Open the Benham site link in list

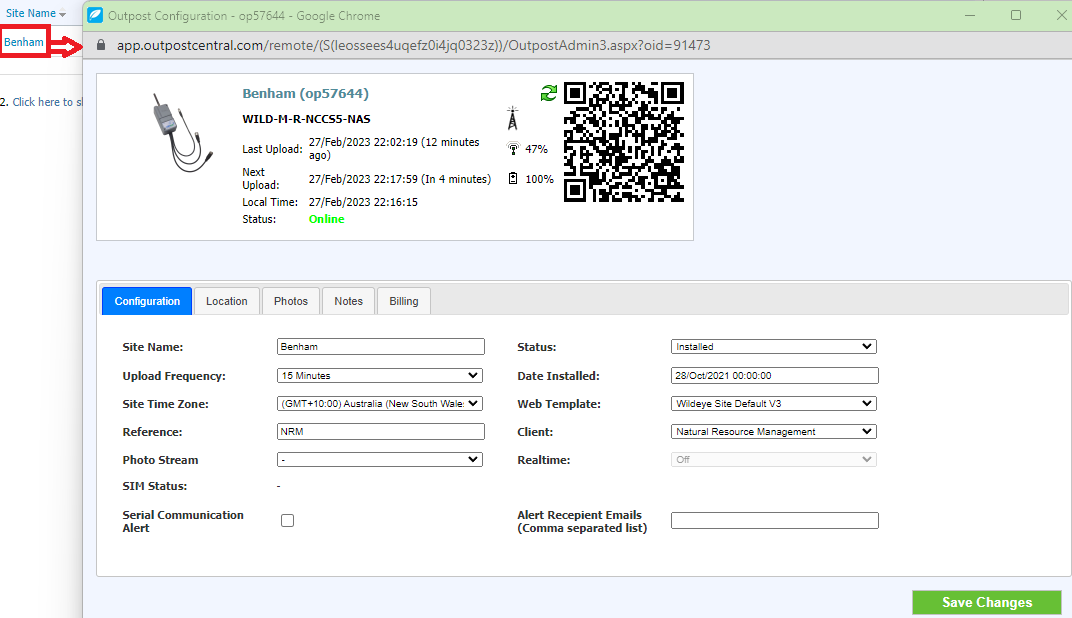click(x=24, y=42)
